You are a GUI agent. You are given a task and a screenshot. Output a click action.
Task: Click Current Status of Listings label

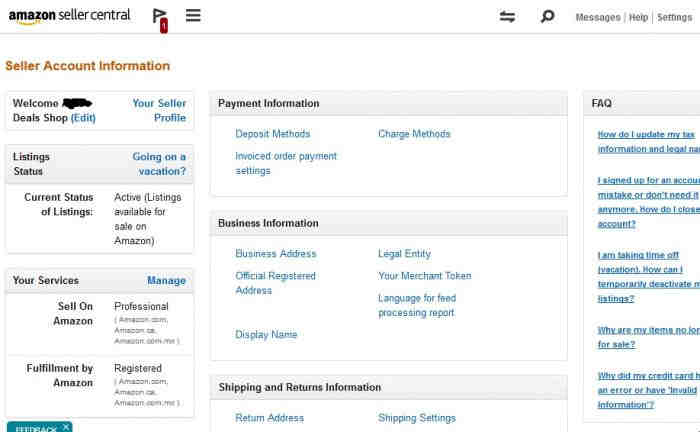[x=58, y=204]
